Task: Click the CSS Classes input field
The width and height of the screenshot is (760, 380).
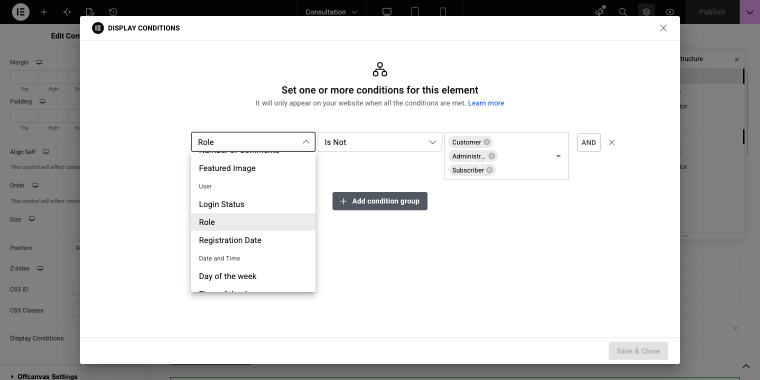Action: (76, 310)
